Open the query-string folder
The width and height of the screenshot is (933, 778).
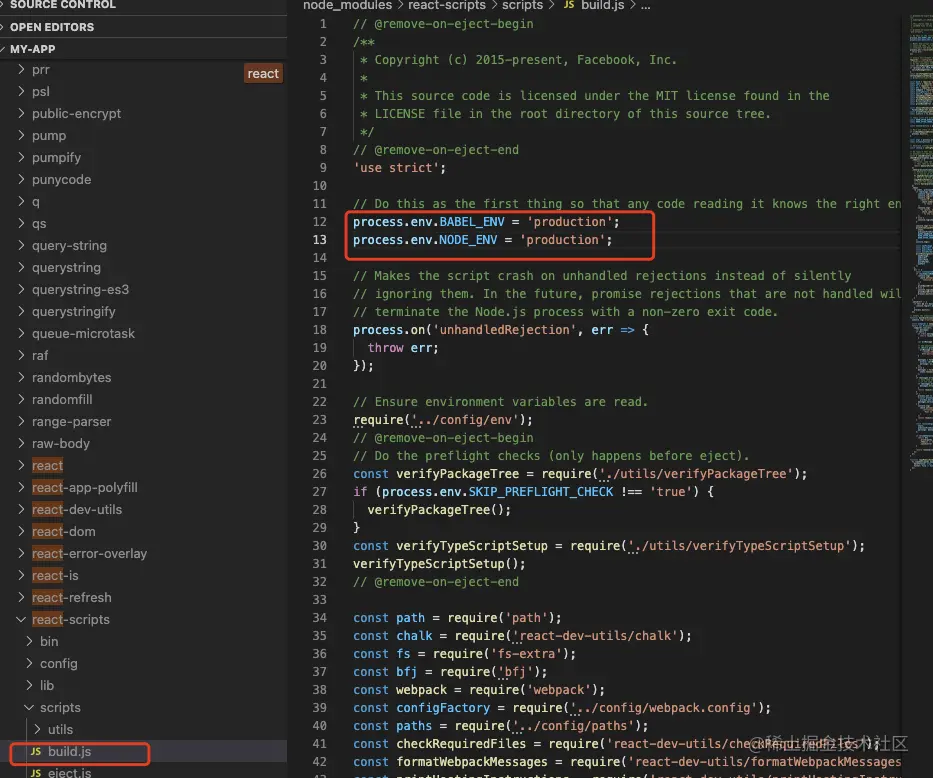pos(70,245)
